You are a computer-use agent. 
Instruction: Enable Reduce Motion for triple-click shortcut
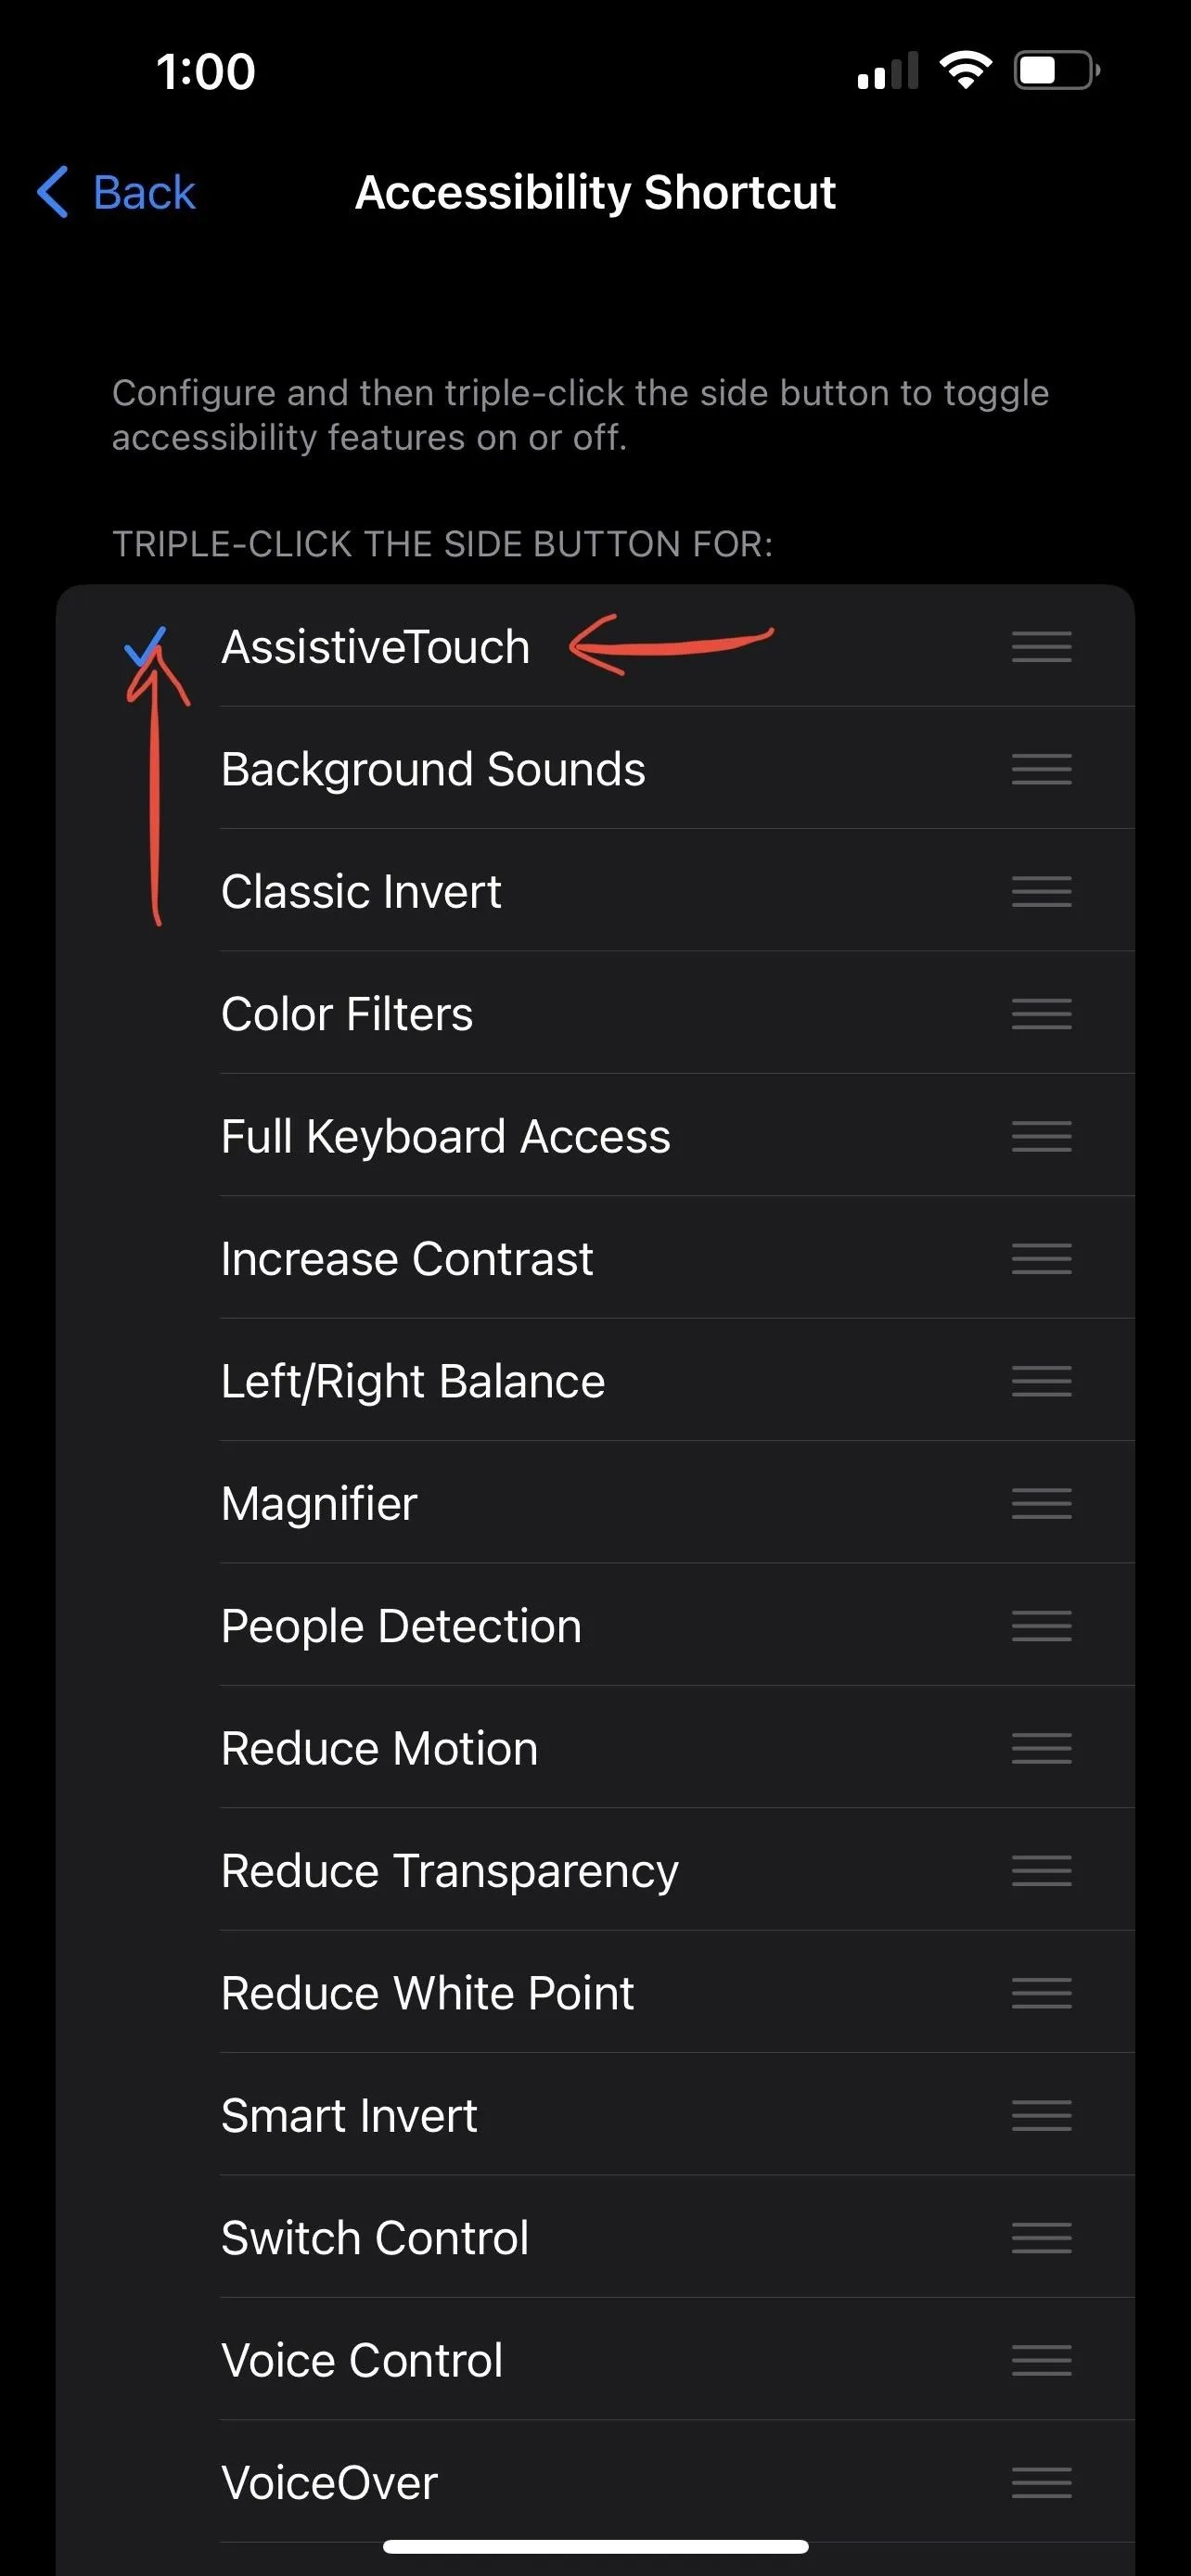[x=595, y=1748]
